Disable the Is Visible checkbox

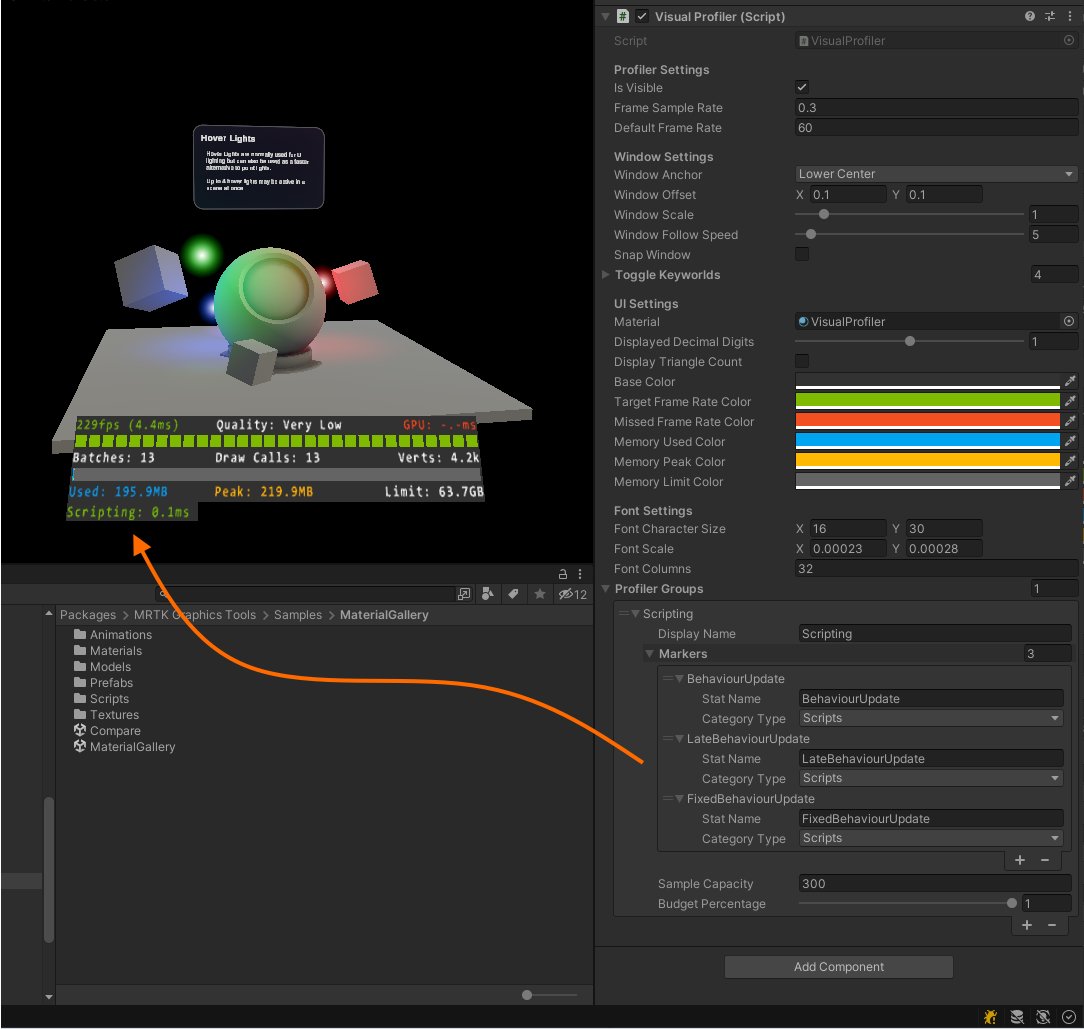[801, 87]
